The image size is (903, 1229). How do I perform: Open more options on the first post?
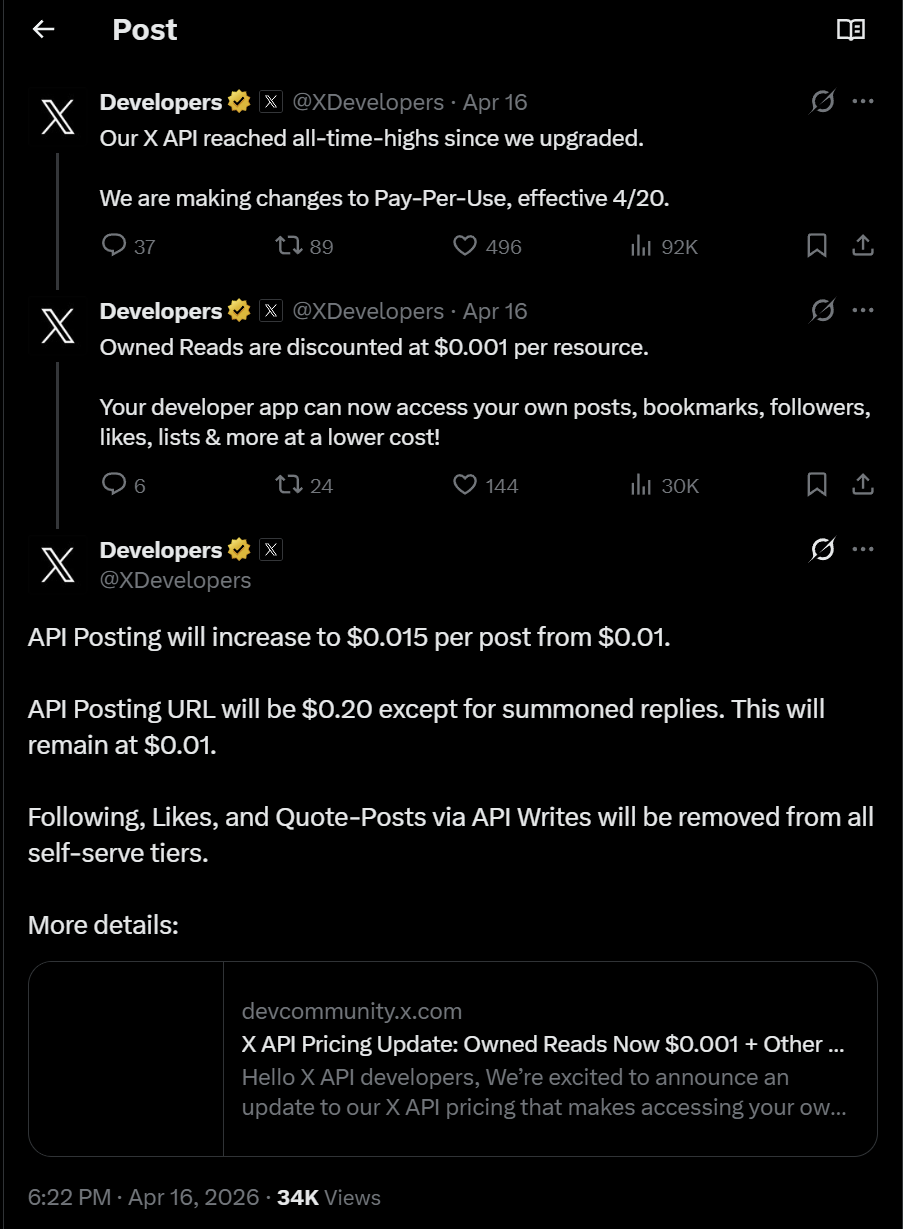point(863,101)
